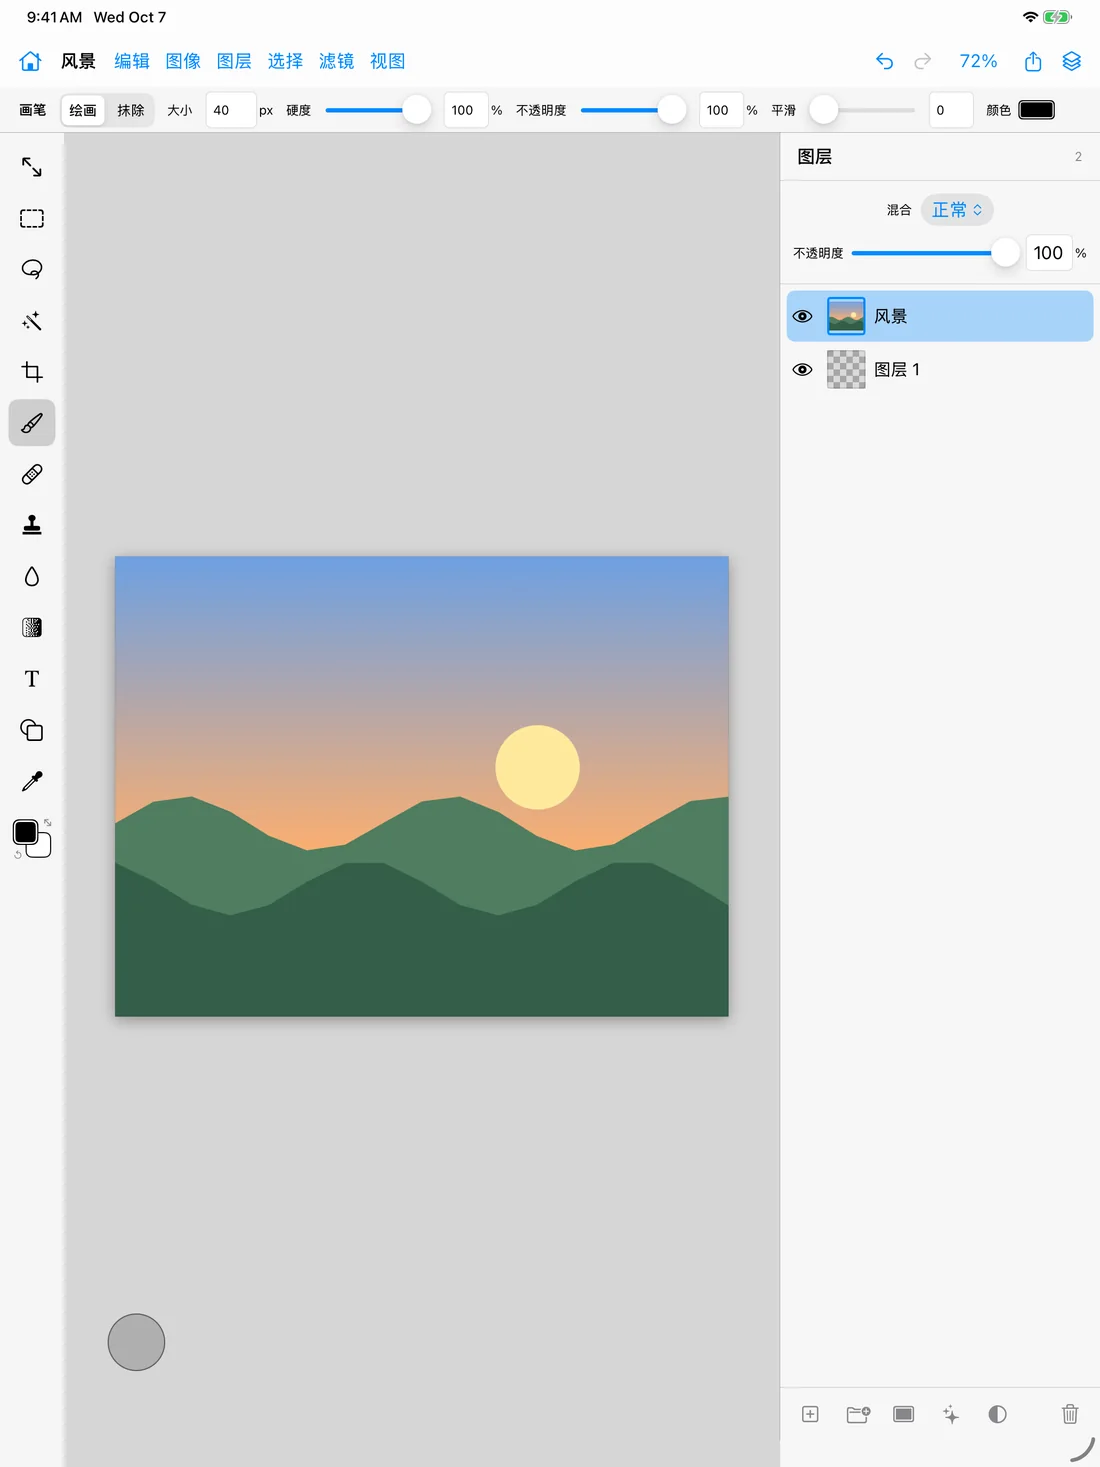The width and height of the screenshot is (1100, 1467).
Task: Switch brush mode to 绘画
Action: tap(83, 110)
